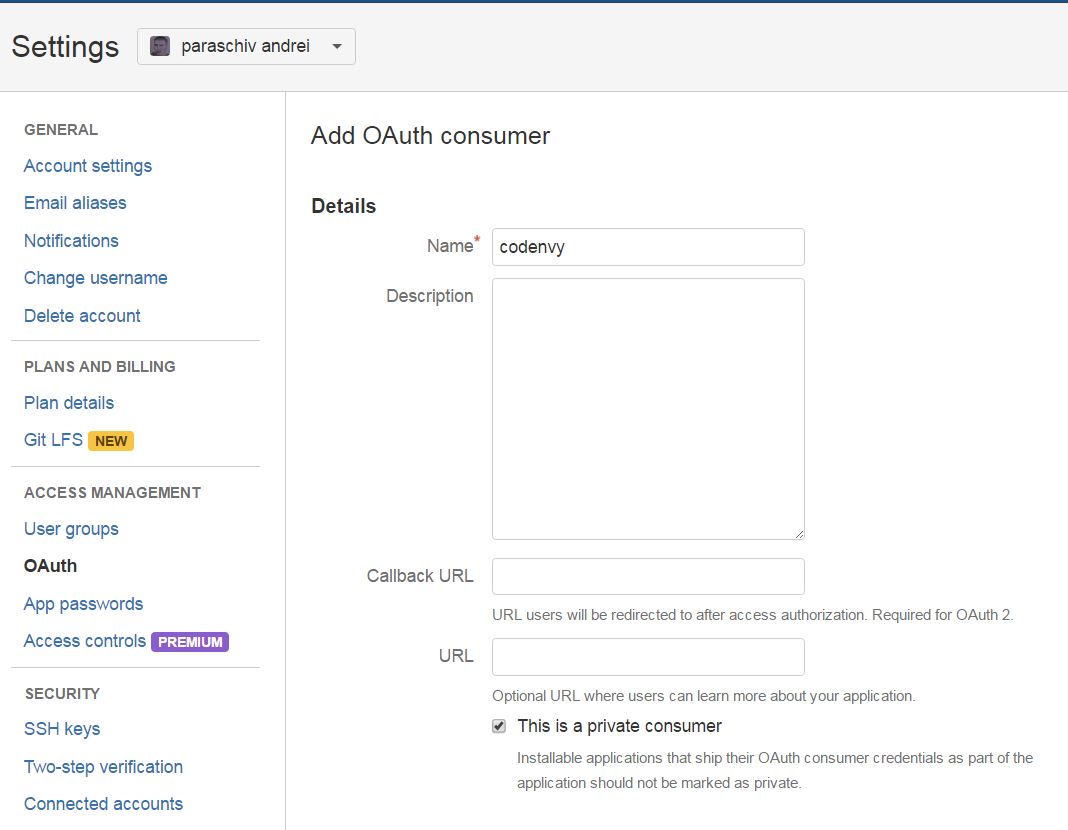Open the Delete account page
This screenshot has height=830, width=1068.
(x=82, y=316)
